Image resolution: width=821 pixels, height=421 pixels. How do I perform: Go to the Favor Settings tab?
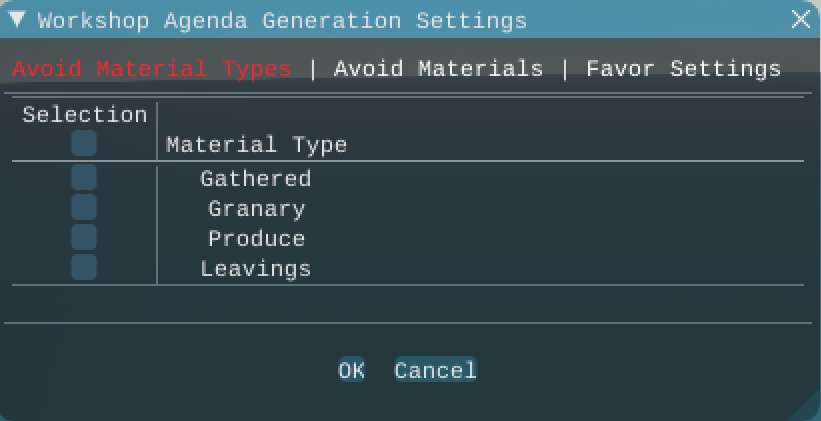pos(683,69)
